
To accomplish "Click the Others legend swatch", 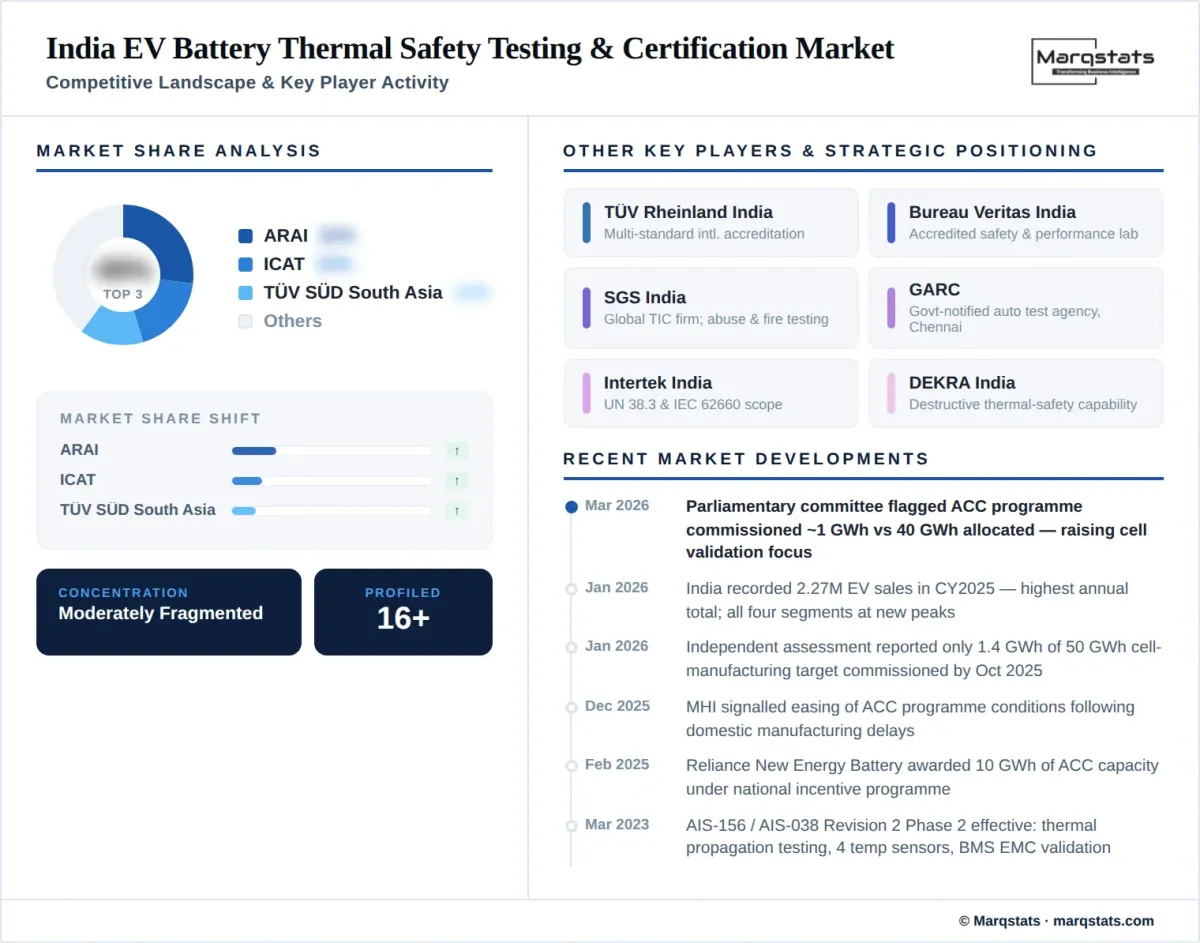I will tap(245, 321).
